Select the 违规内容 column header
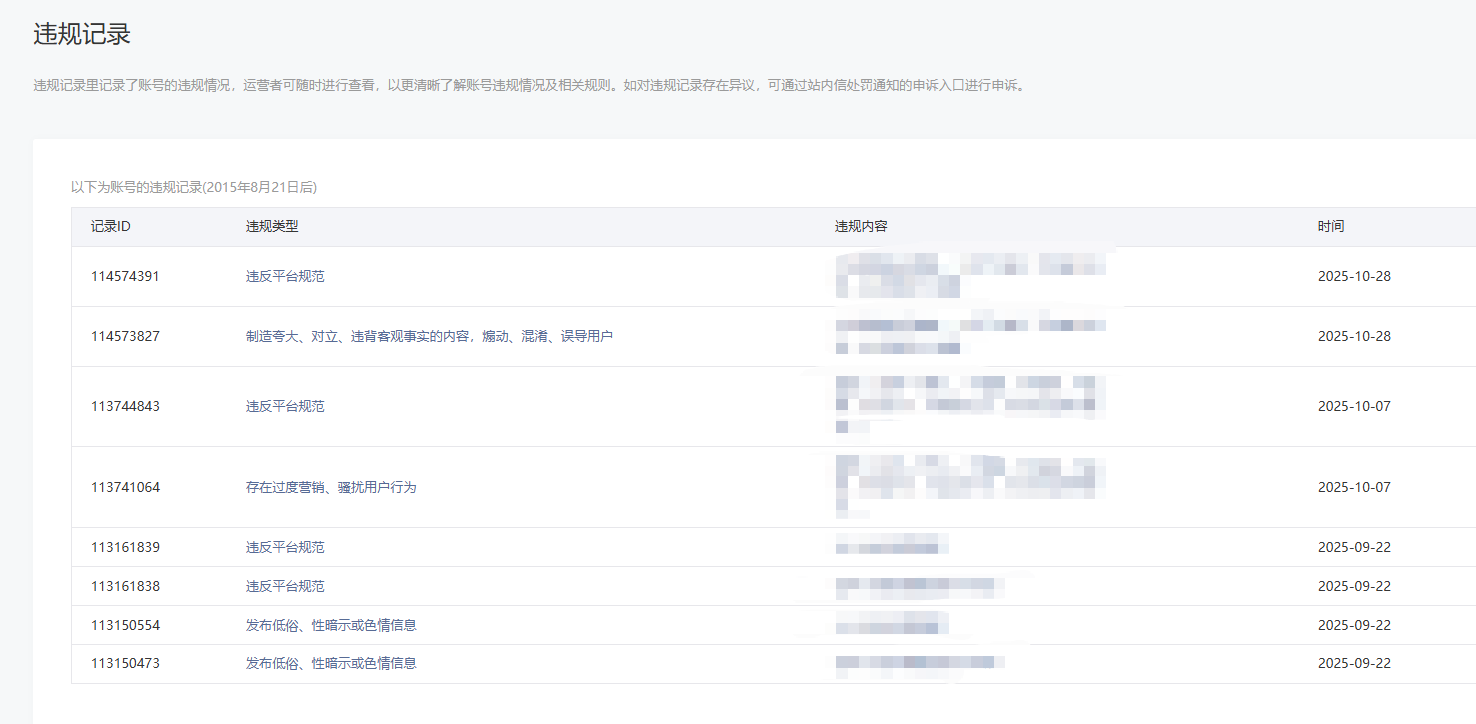 coord(861,226)
